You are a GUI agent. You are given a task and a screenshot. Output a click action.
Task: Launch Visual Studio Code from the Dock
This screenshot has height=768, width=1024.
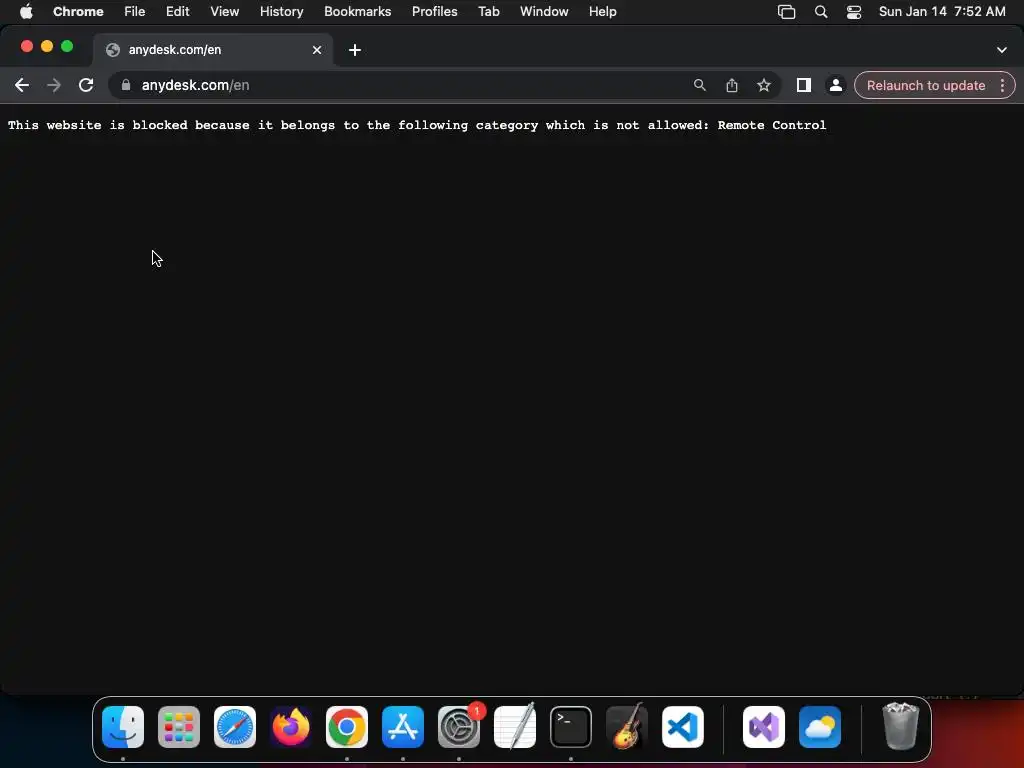[682, 726]
